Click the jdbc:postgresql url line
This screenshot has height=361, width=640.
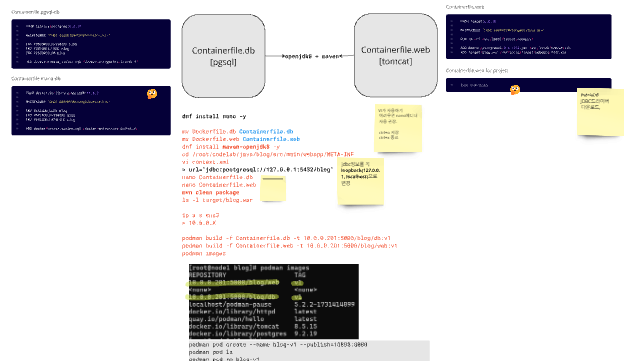tap(258, 169)
